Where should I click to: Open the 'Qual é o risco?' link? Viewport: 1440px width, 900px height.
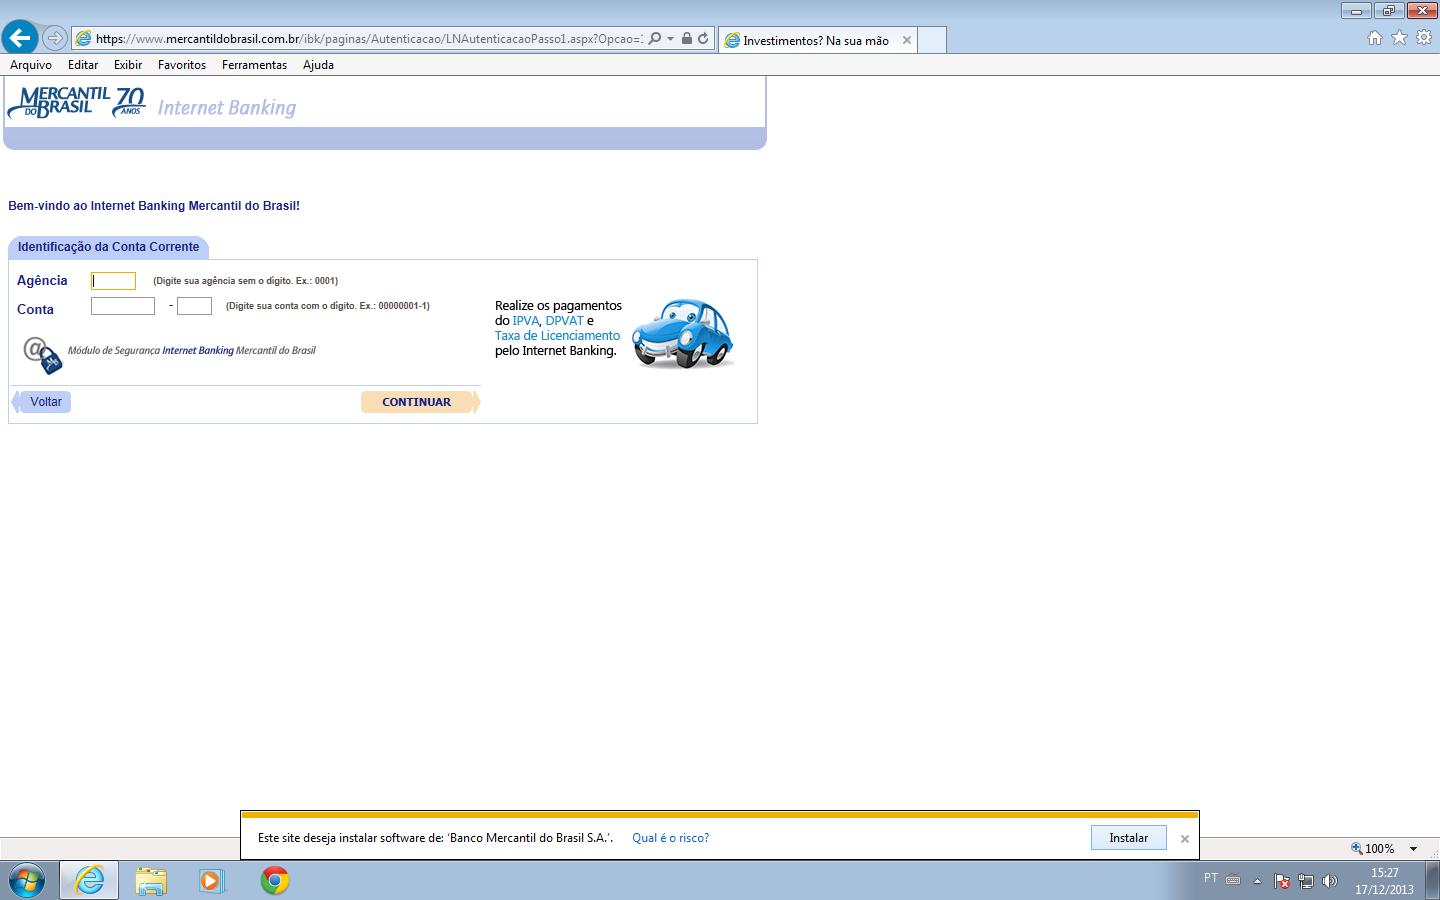coord(670,838)
